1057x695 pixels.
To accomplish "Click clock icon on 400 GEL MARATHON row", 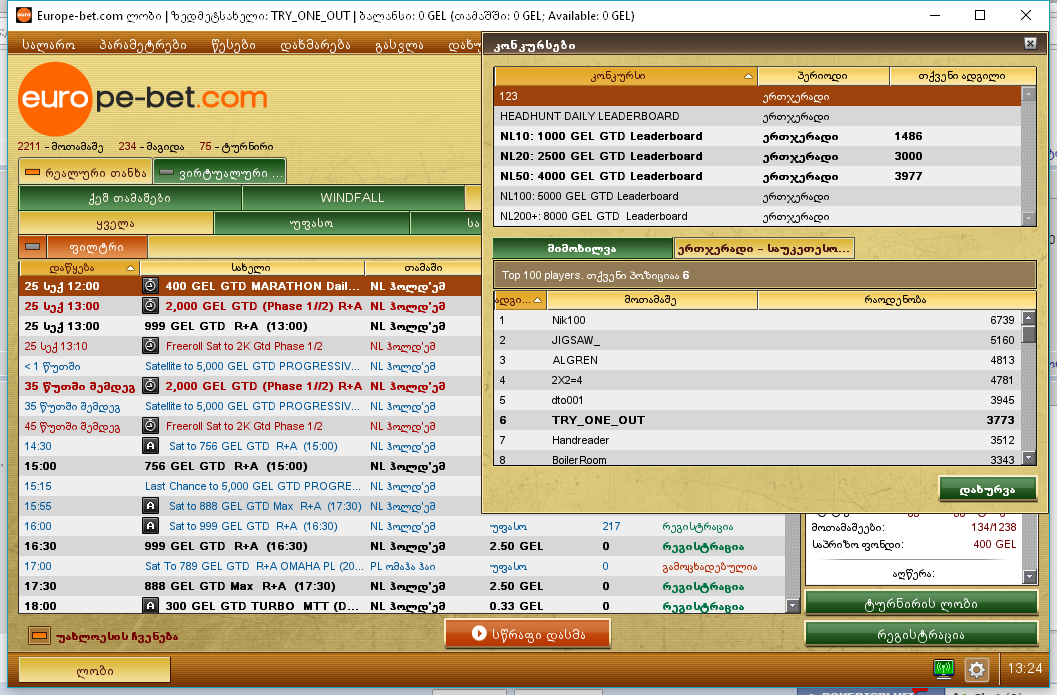I will point(150,286).
